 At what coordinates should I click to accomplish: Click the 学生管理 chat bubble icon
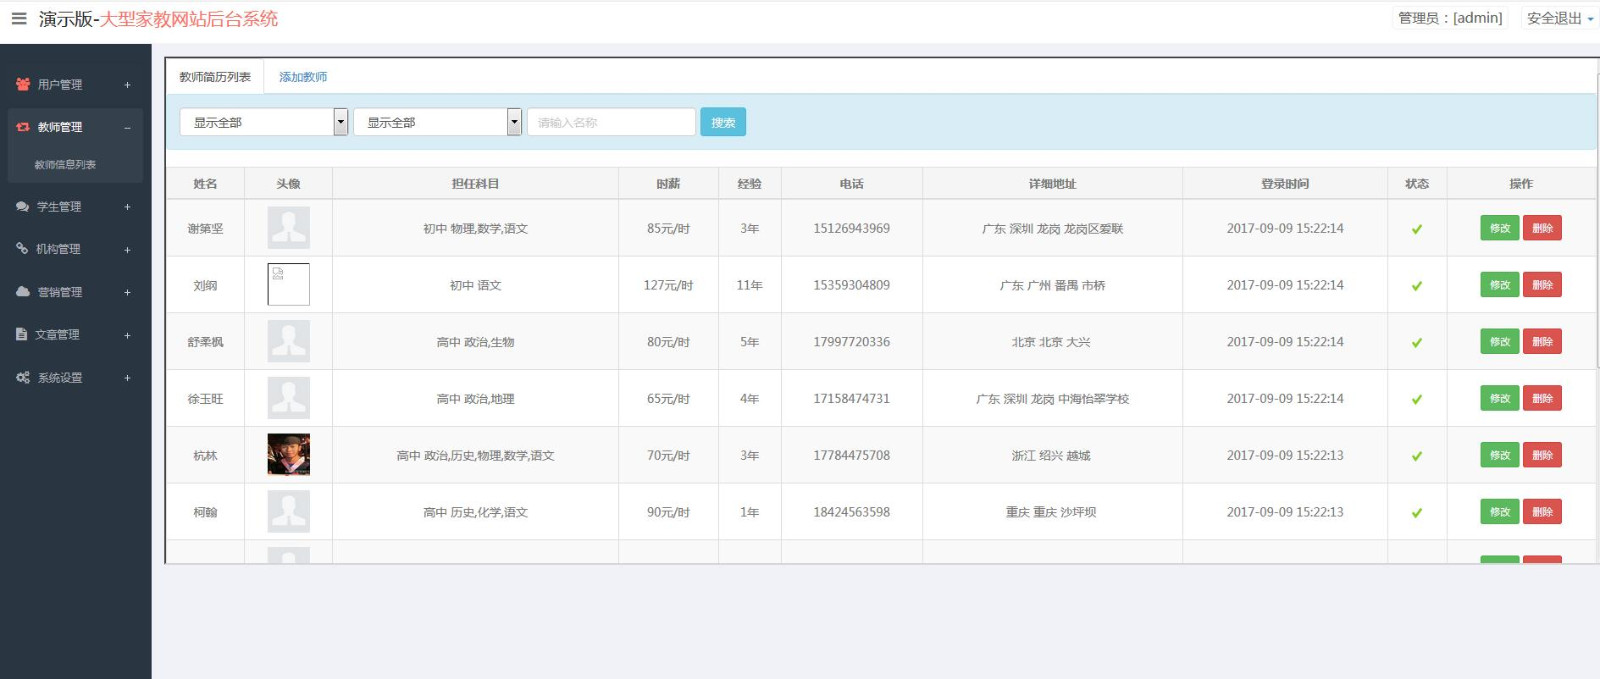[x=23, y=207]
